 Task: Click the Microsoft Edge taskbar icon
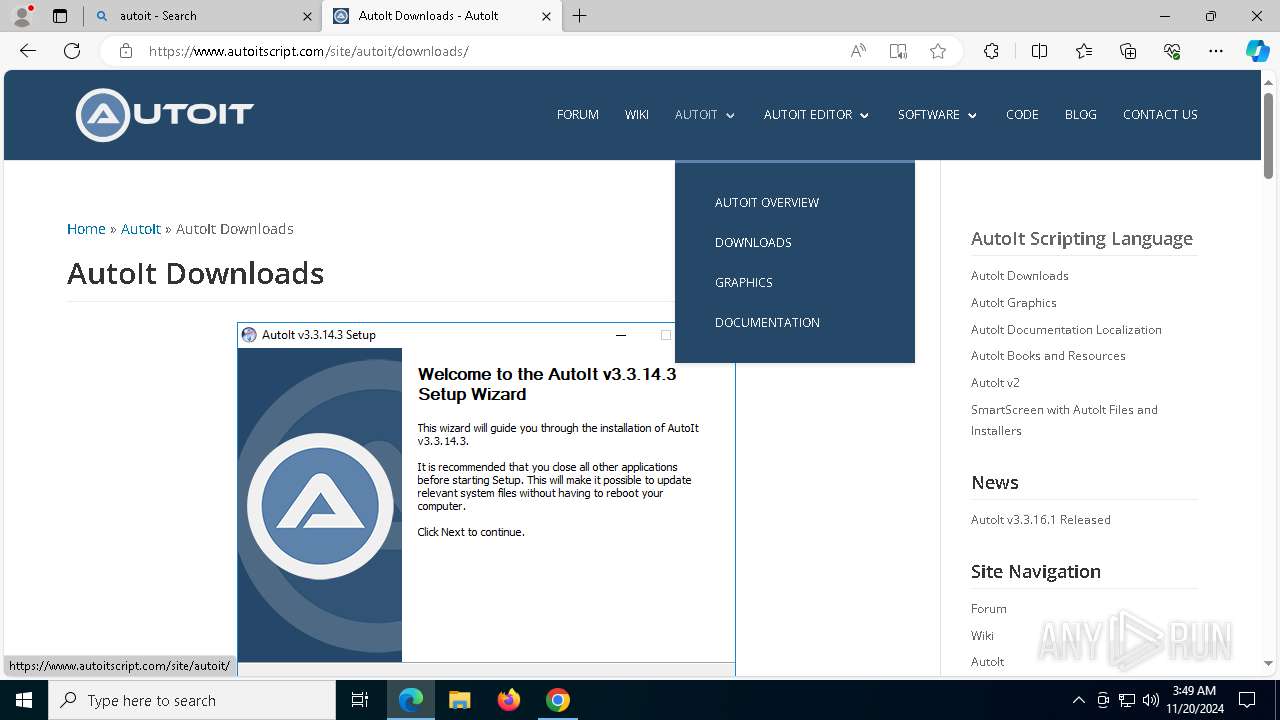tap(411, 700)
